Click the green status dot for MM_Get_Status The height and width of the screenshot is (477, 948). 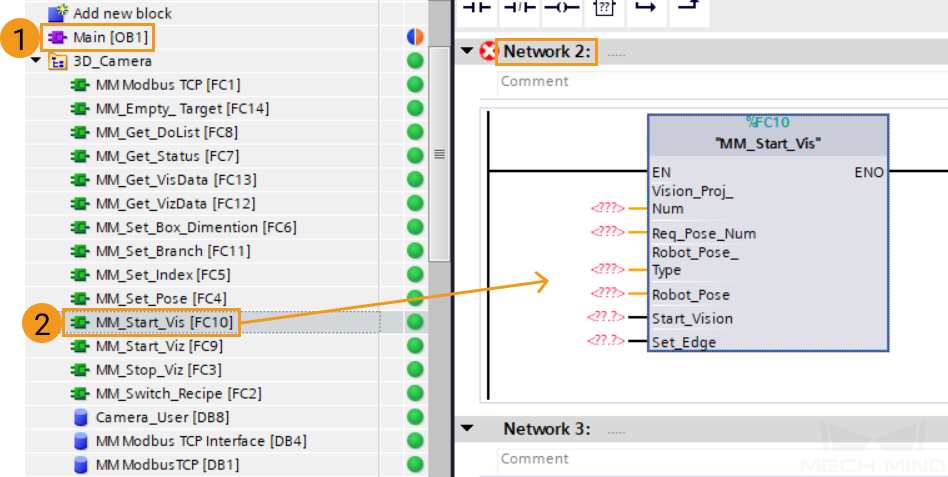point(415,156)
